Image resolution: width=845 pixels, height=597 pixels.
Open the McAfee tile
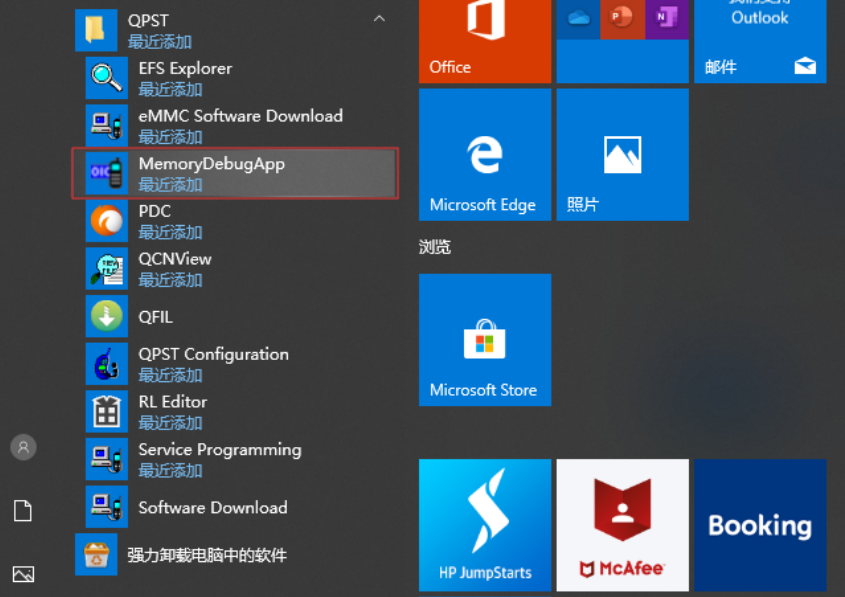(x=622, y=525)
